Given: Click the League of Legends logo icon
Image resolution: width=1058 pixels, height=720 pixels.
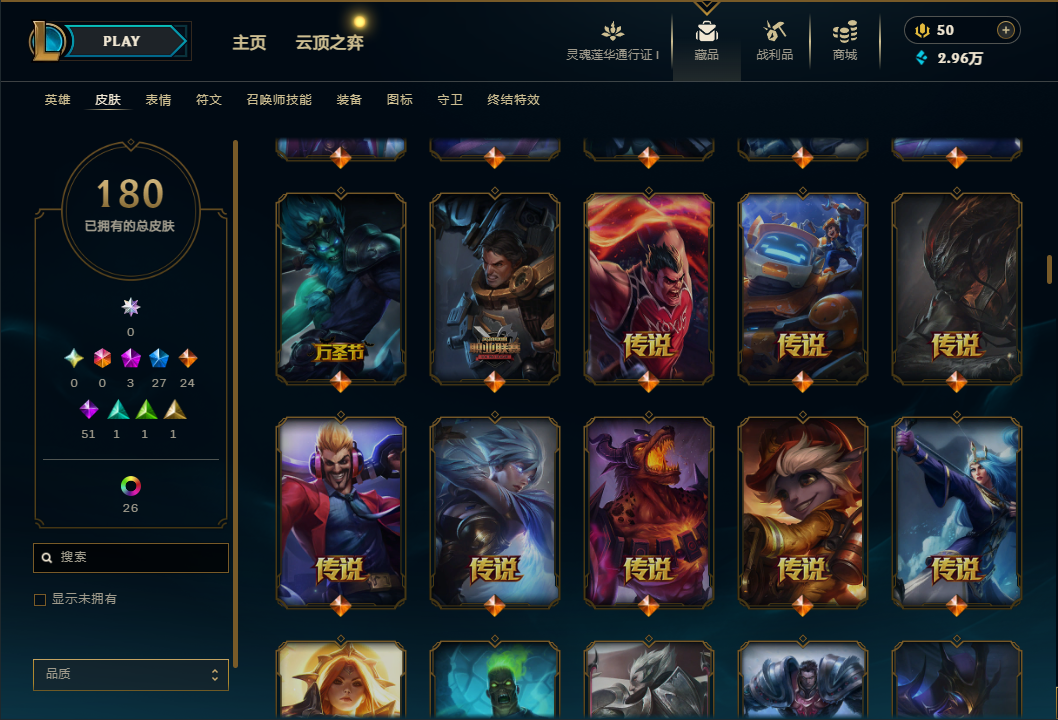Looking at the screenshot, I should pyautogui.click(x=46, y=40).
